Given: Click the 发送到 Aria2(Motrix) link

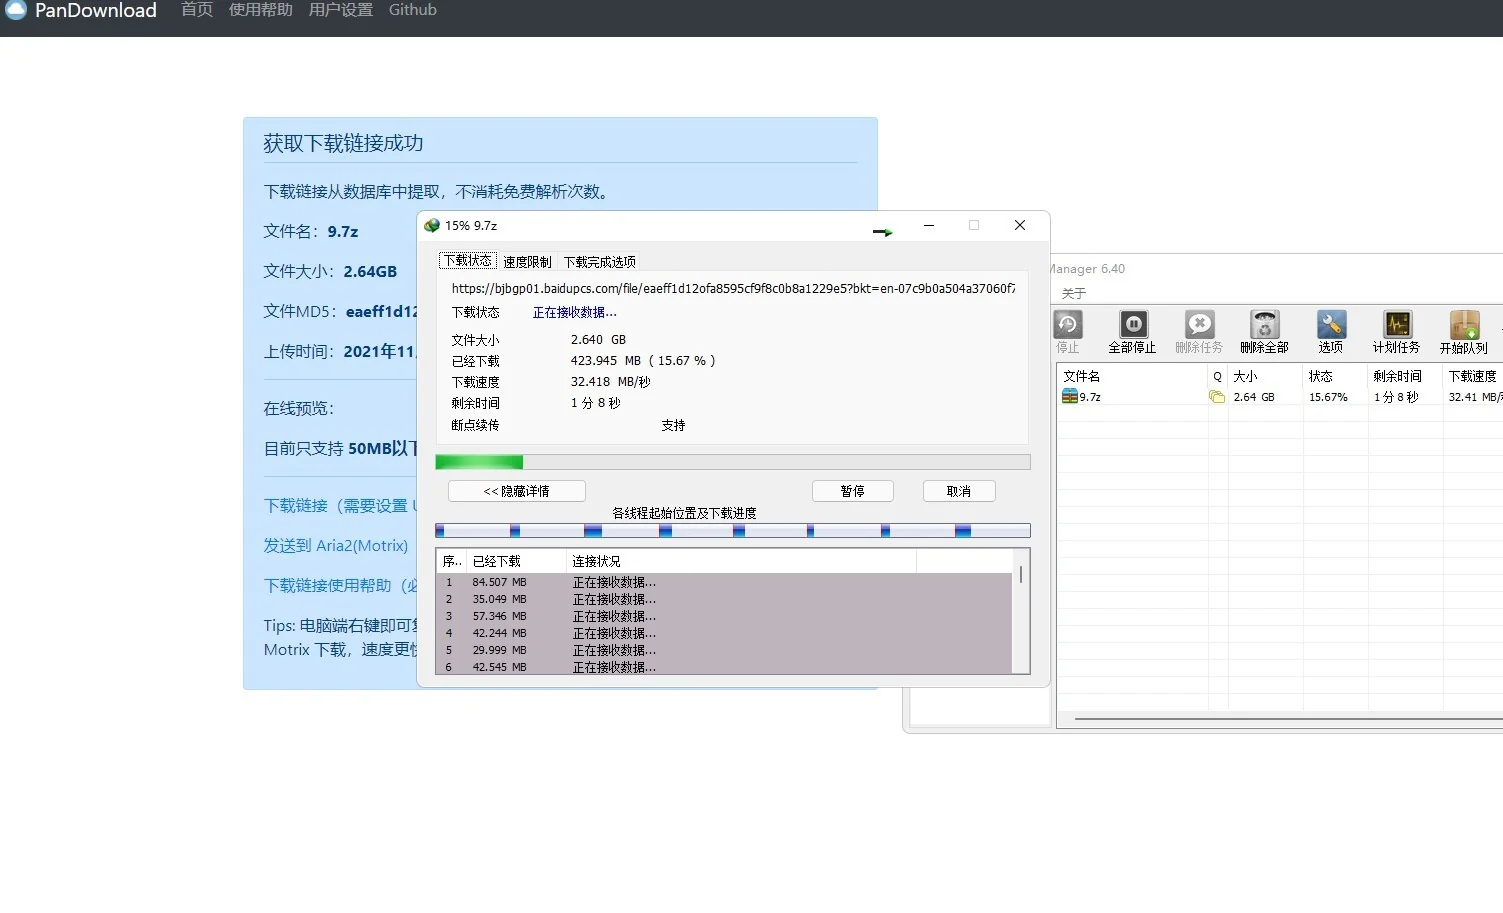Looking at the screenshot, I should coord(336,546).
